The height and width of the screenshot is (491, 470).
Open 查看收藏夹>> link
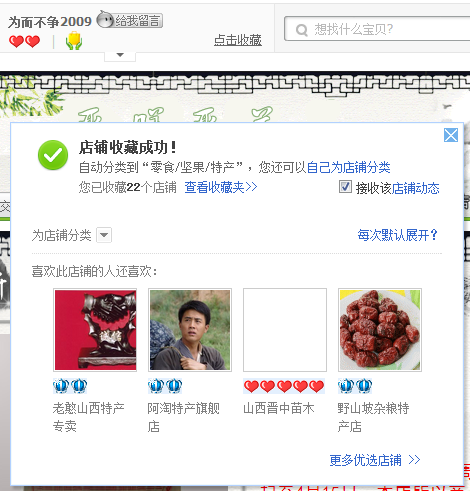[221, 187]
